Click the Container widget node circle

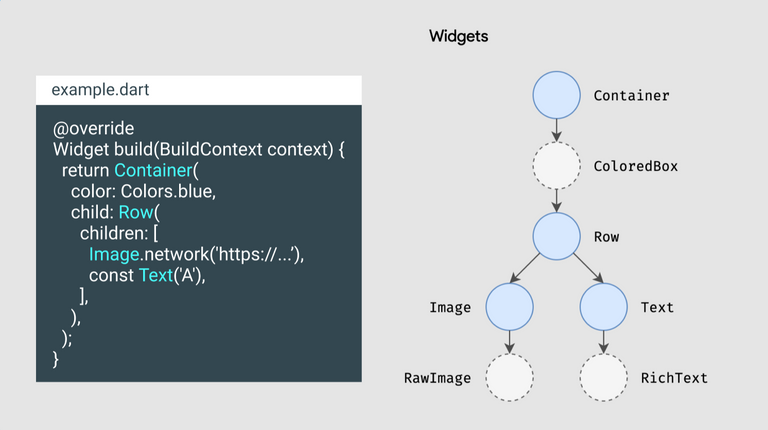point(556,95)
